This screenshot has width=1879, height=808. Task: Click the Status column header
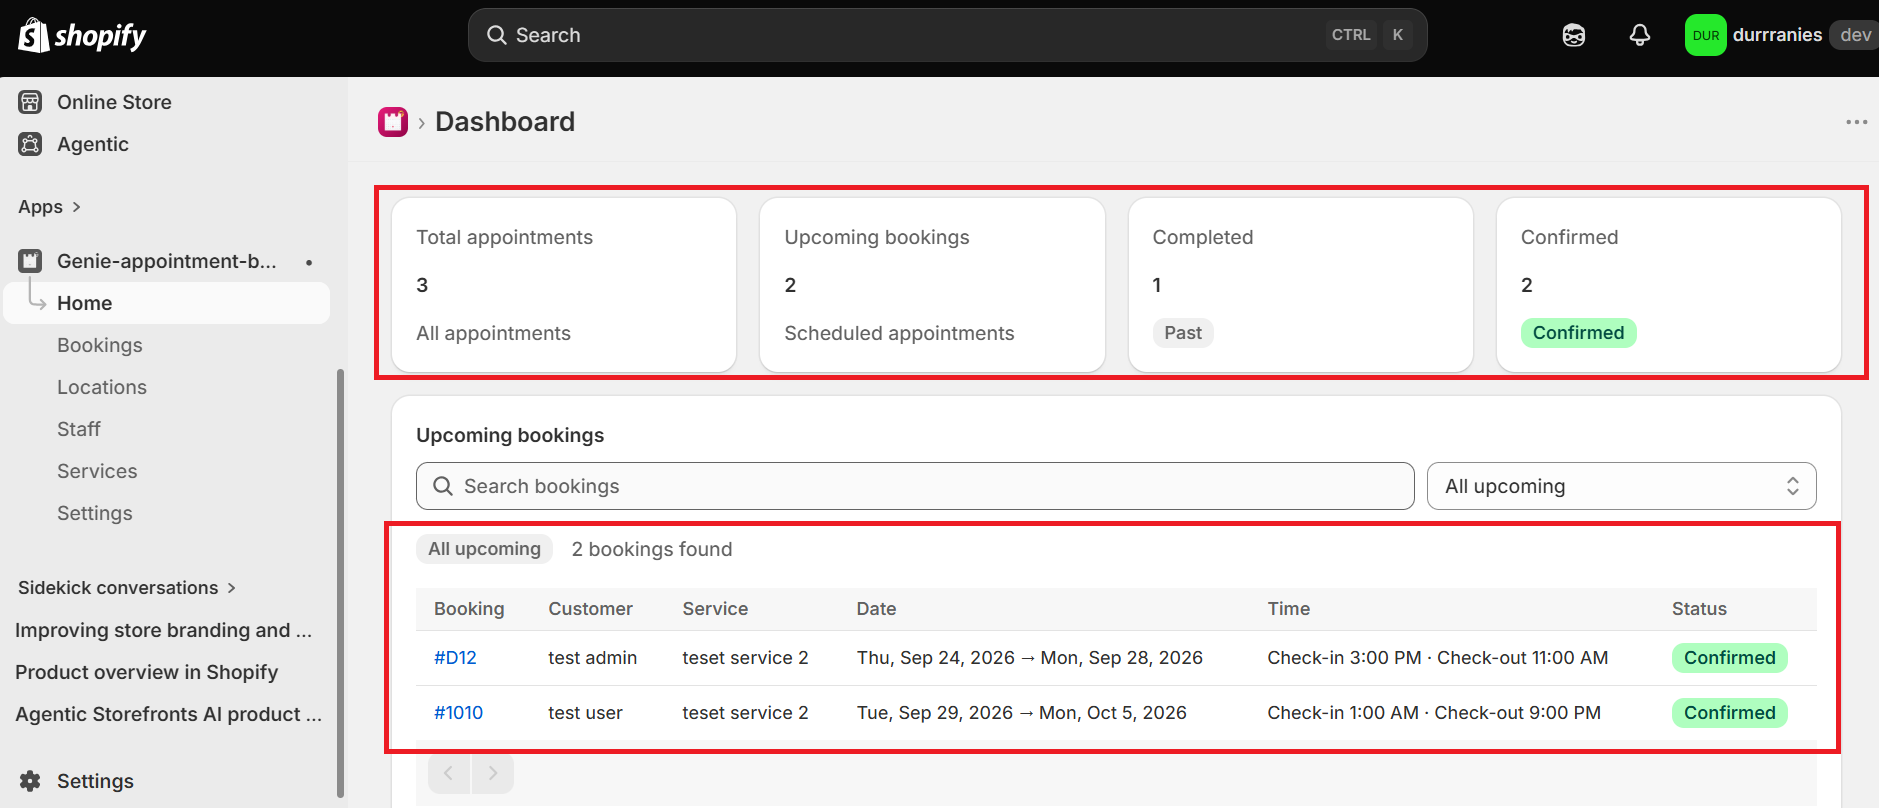[1699, 609]
